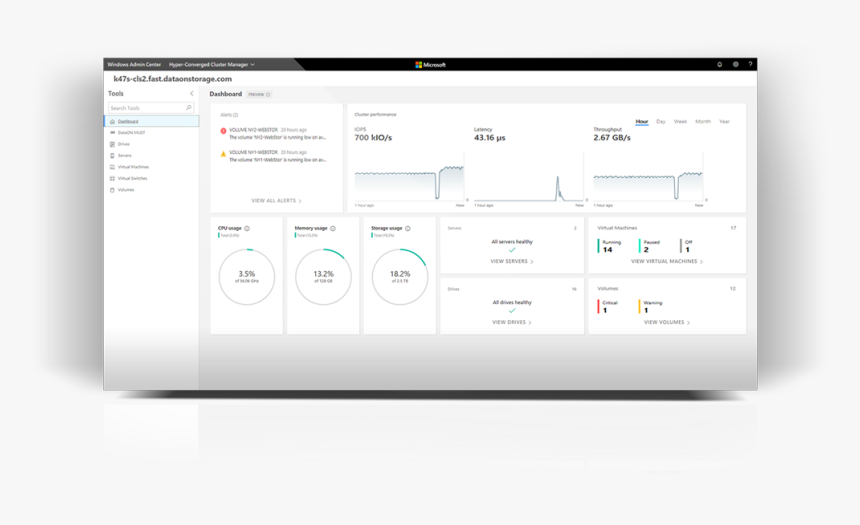Click the CPU usage 3.5% gauge
The width and height of the screenshot is (860, 525).
(247, 277)
